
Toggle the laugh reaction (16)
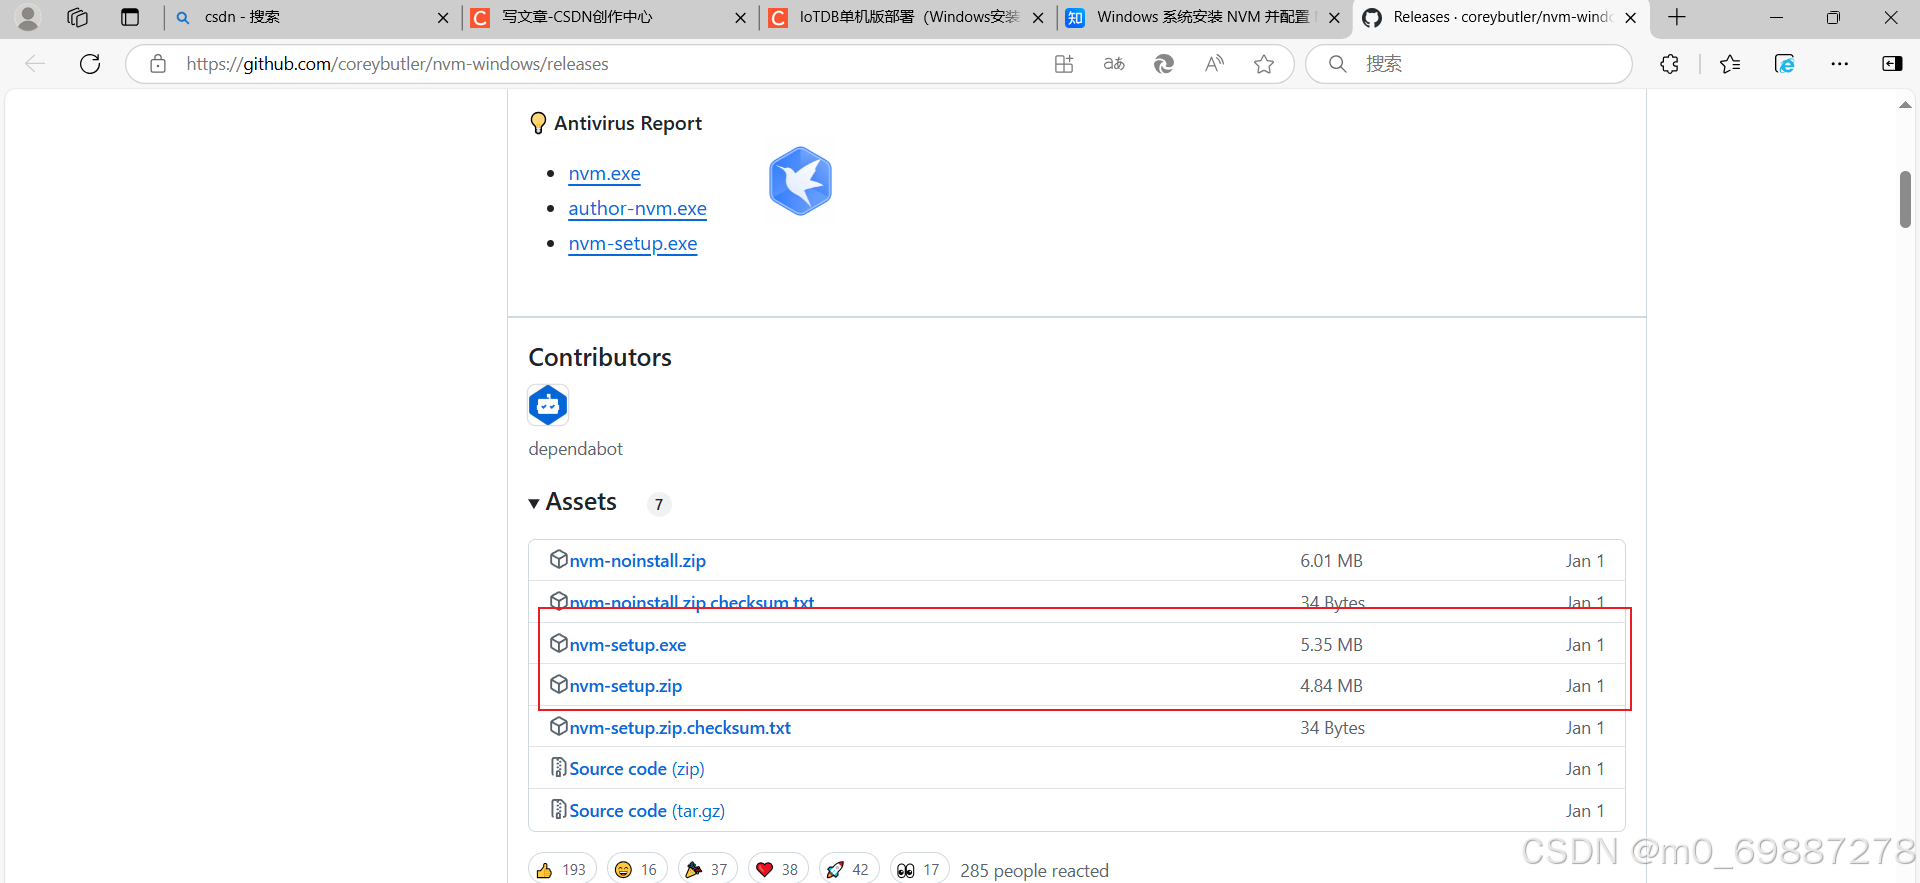coord(637,869)
